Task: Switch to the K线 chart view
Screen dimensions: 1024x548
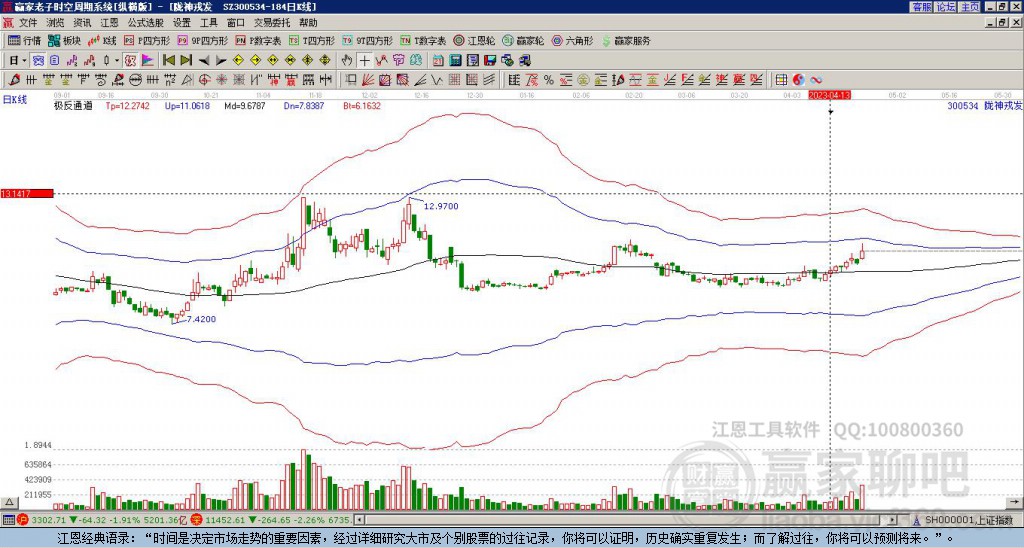Action: point(102,40)
